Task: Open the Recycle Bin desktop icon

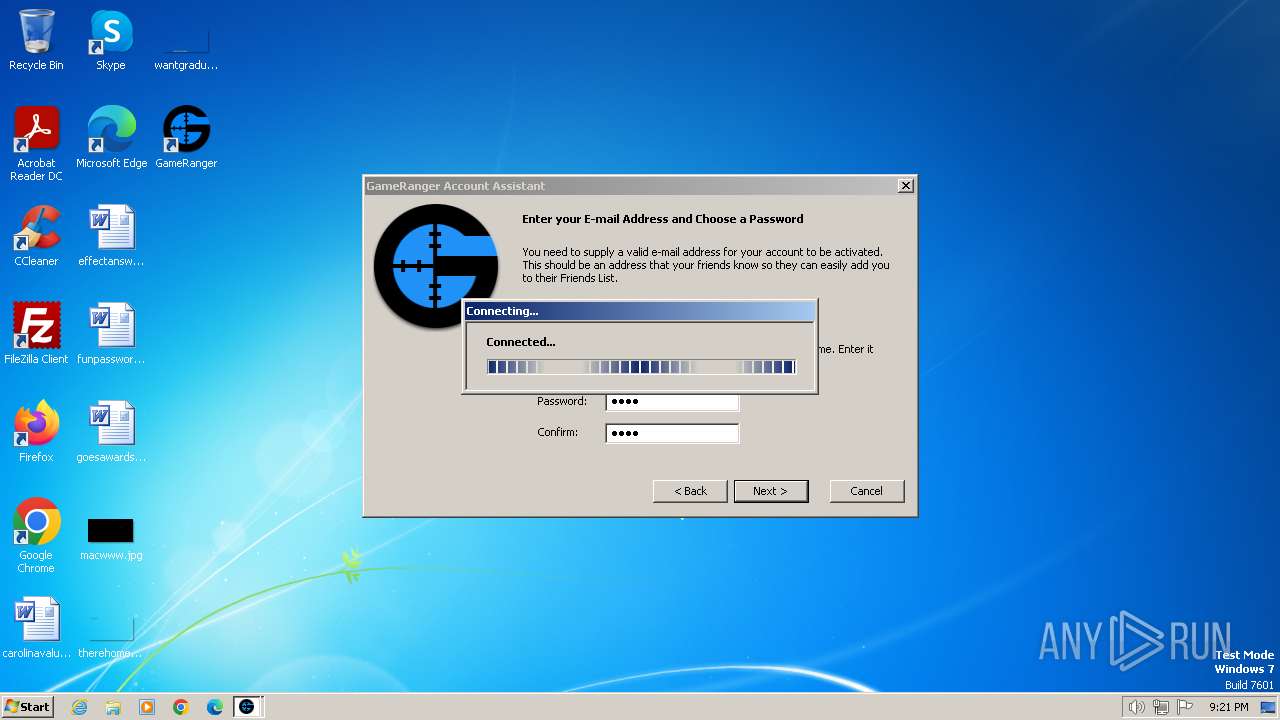Action: (36, 40)
